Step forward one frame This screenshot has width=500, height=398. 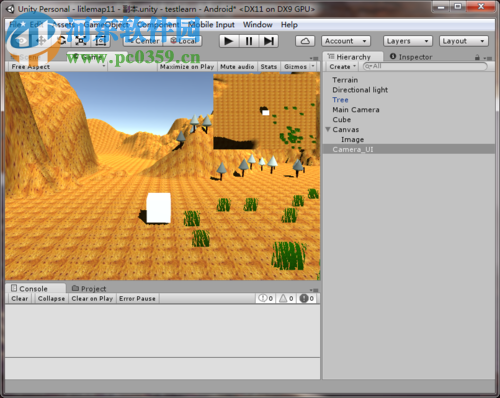[269, 41]
